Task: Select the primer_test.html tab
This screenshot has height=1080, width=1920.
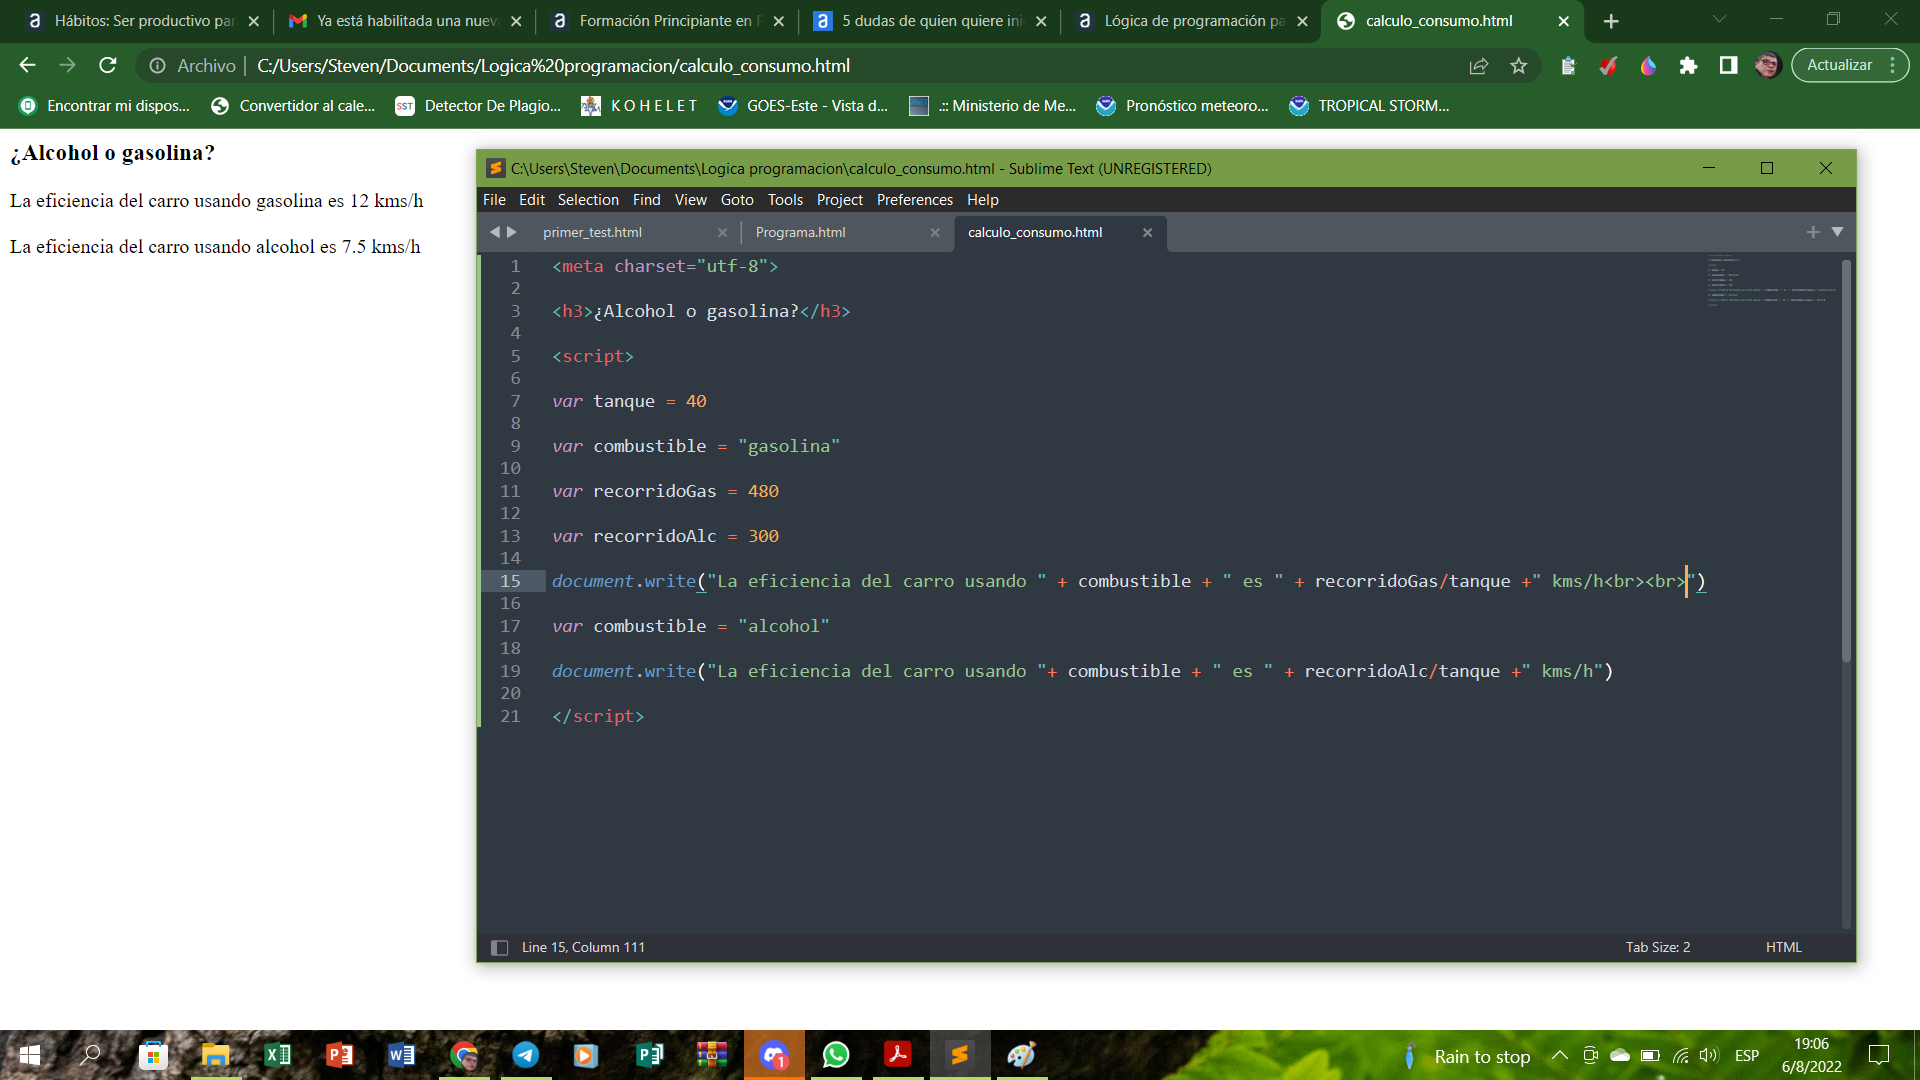Action: pyautogui.click(x=592, y=232)
